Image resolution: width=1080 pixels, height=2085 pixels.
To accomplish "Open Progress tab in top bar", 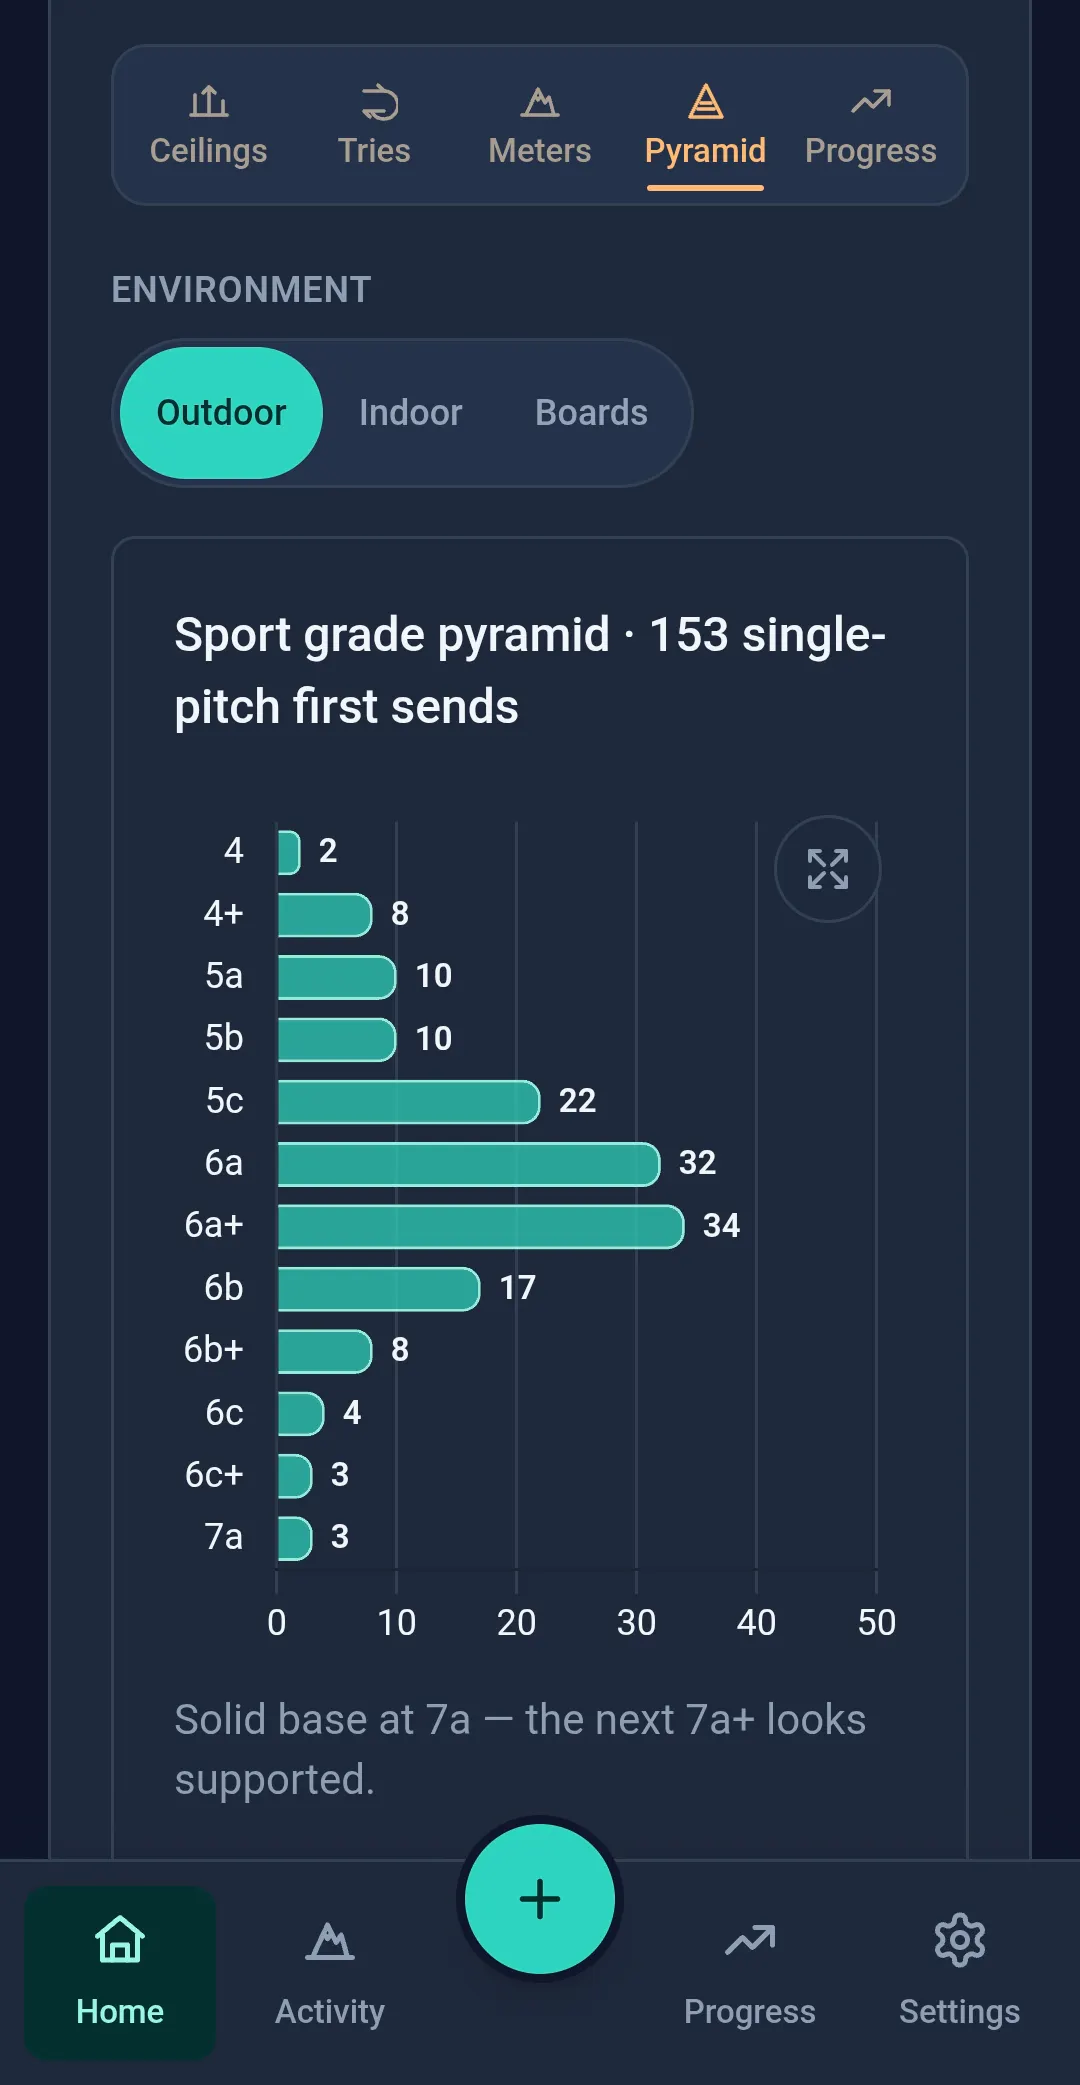I will click(871, 126).
